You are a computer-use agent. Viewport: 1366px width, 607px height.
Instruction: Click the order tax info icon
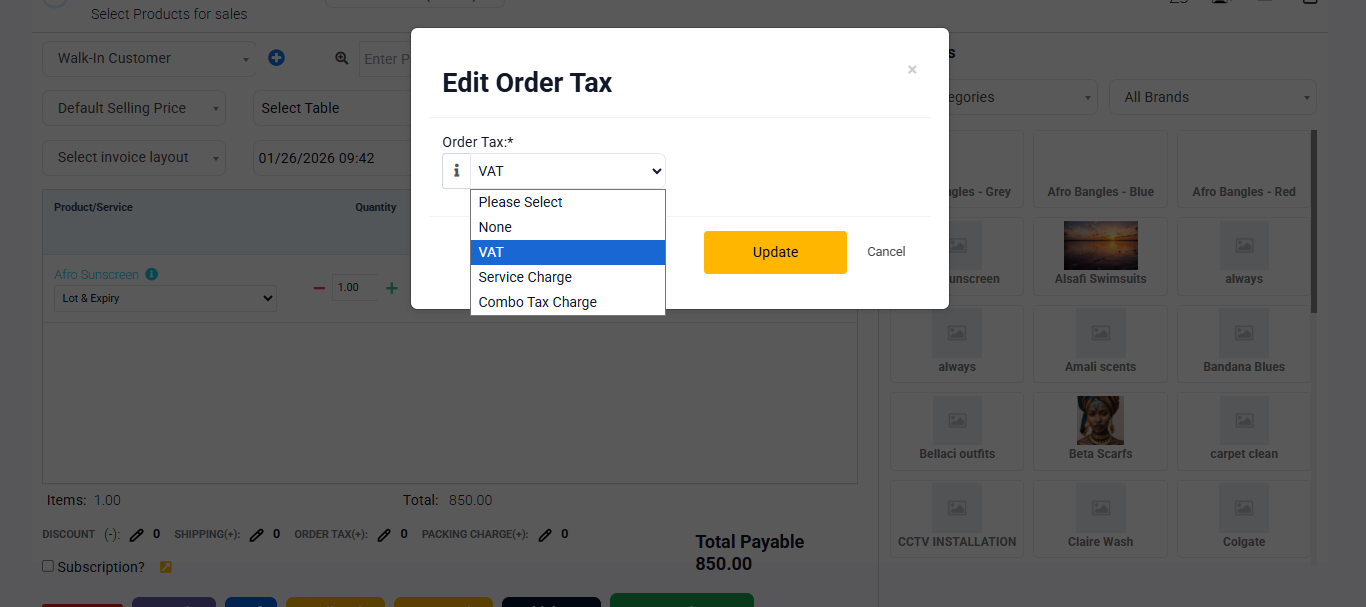456,171
